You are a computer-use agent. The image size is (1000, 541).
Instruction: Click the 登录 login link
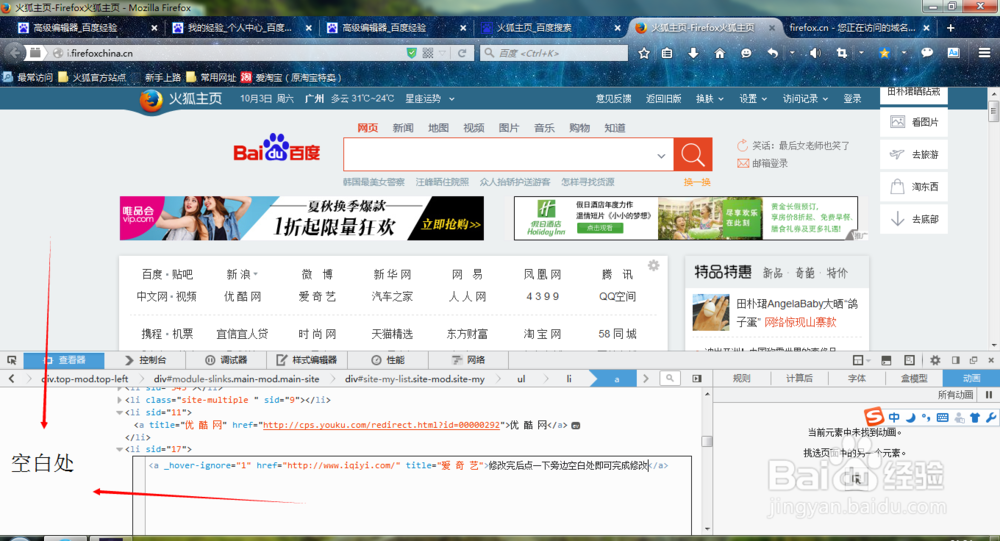(x=853, y=99)
